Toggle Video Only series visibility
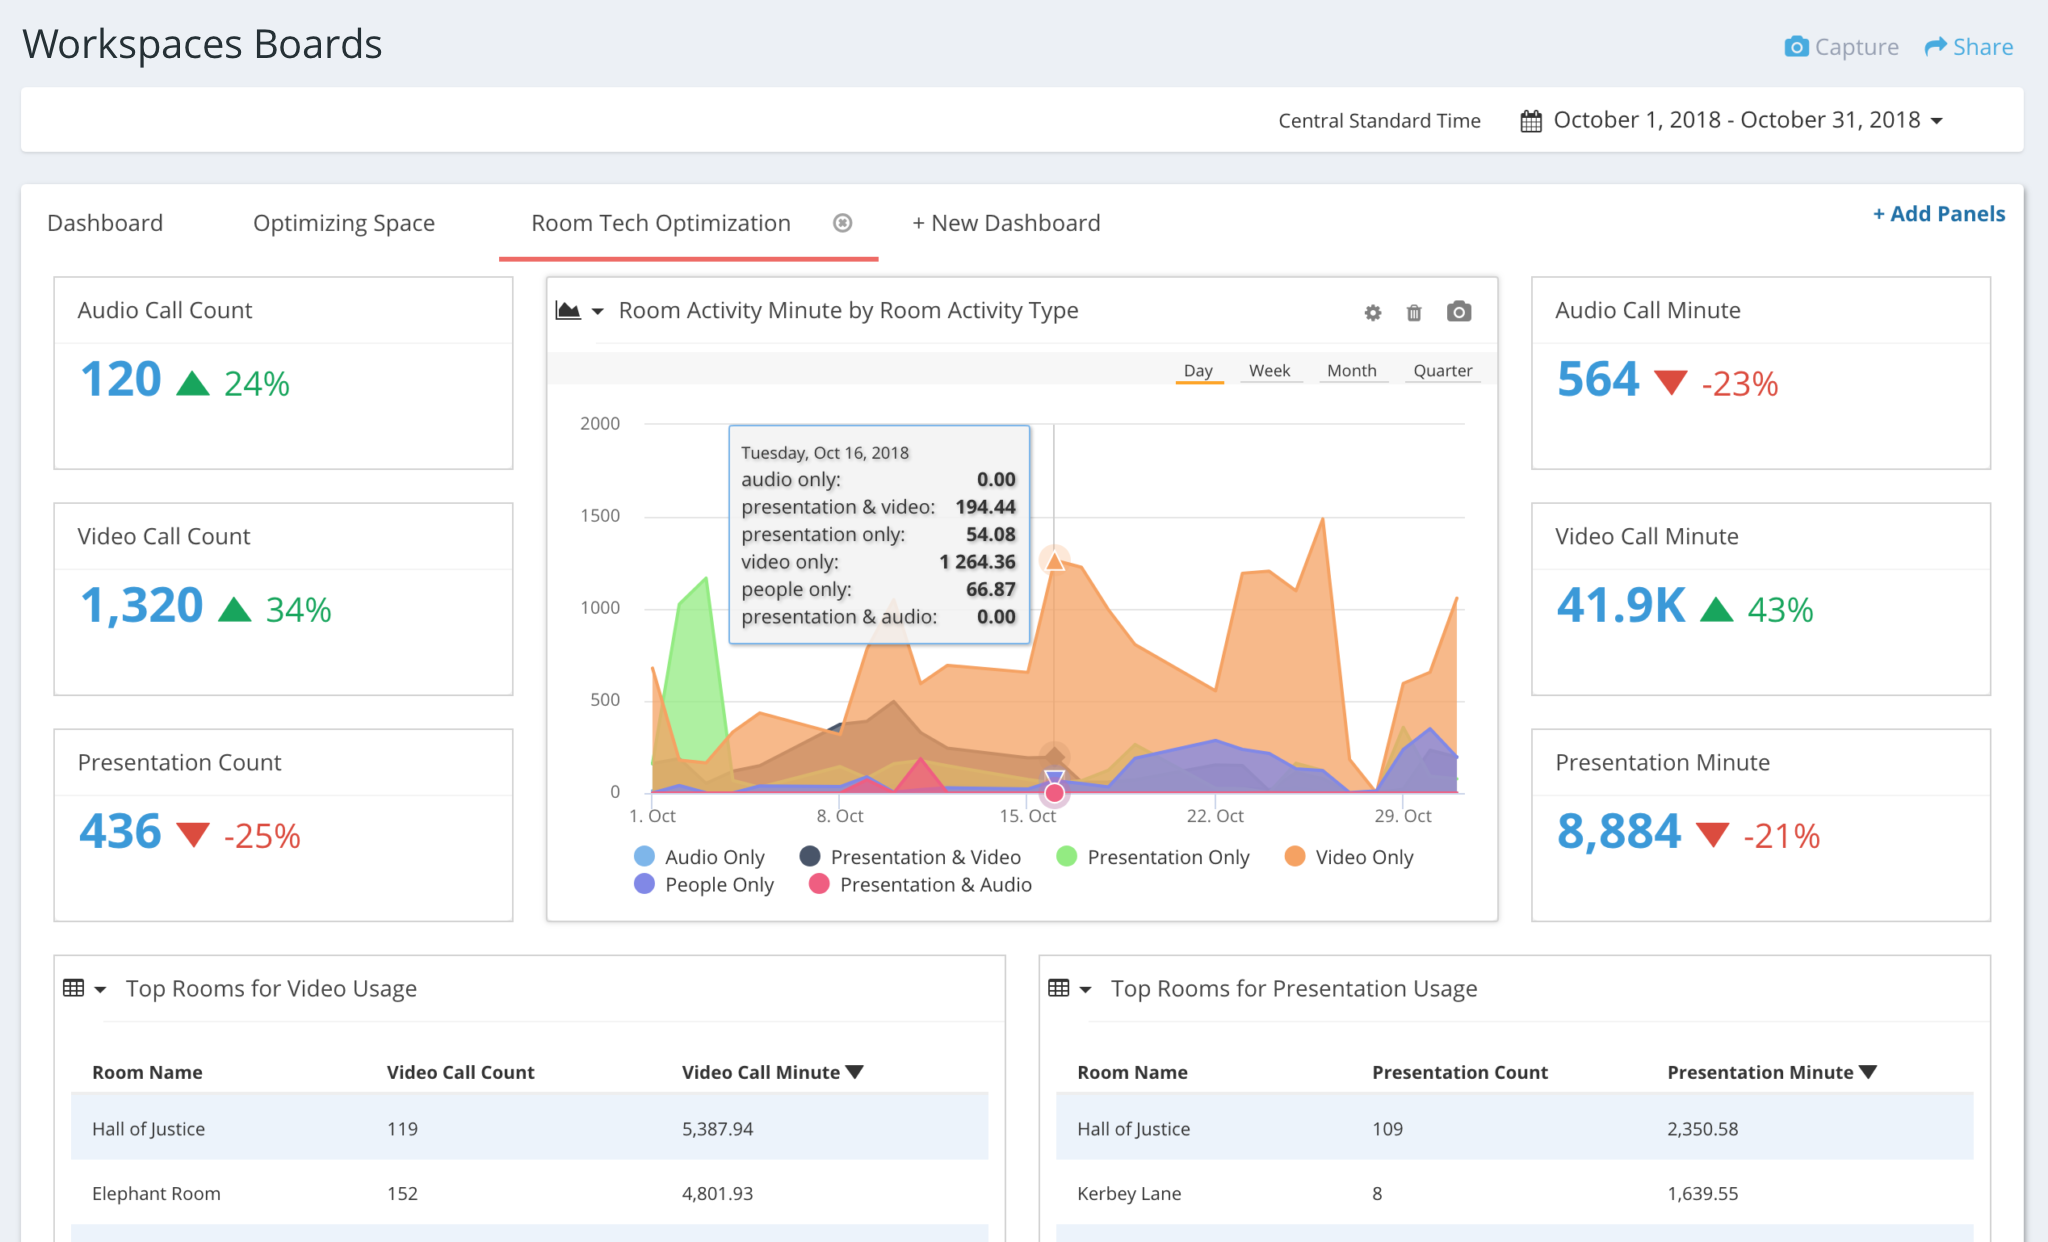This screenshot has height=1242, width=2048. [1349, 857]
